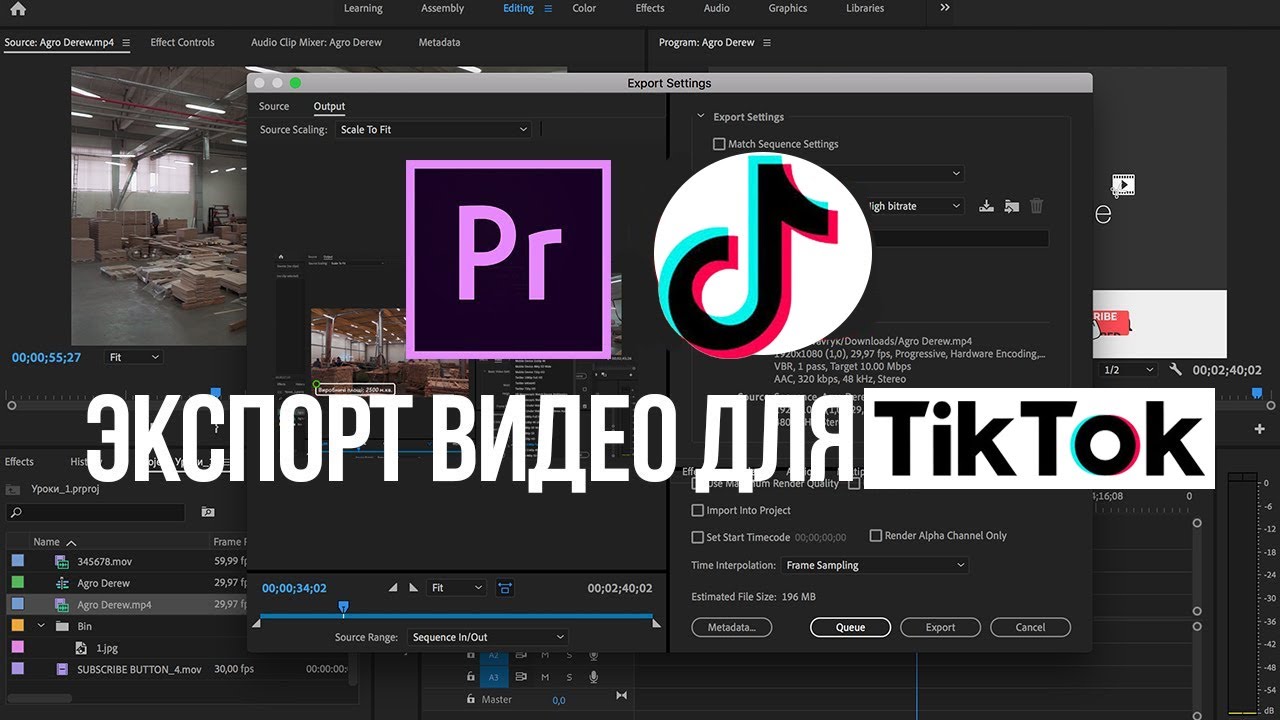Image resolution: width=1280 pixels, height=720 pixels.
Task: Click the Delete Preset trash icon
Action: coord(1037,206)
